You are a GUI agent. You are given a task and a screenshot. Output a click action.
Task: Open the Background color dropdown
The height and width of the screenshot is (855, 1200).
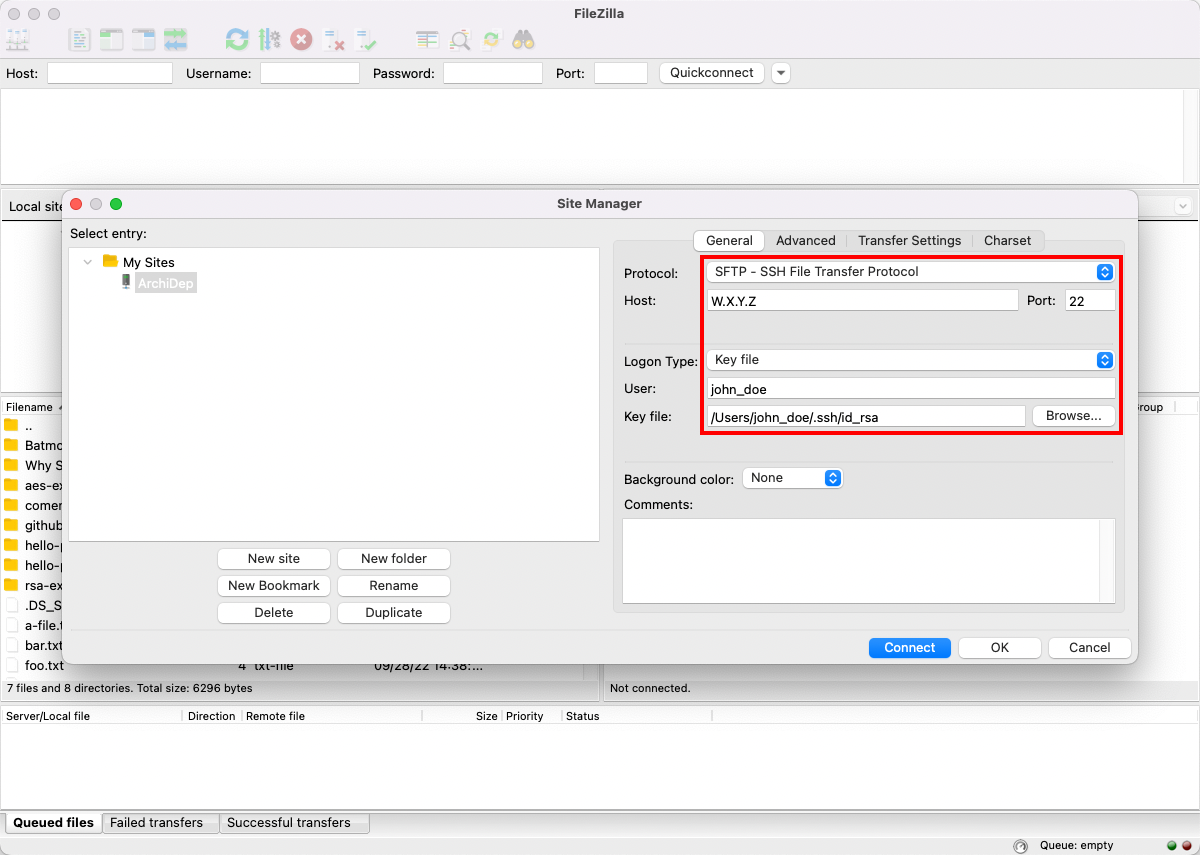[x=792, y=478]
